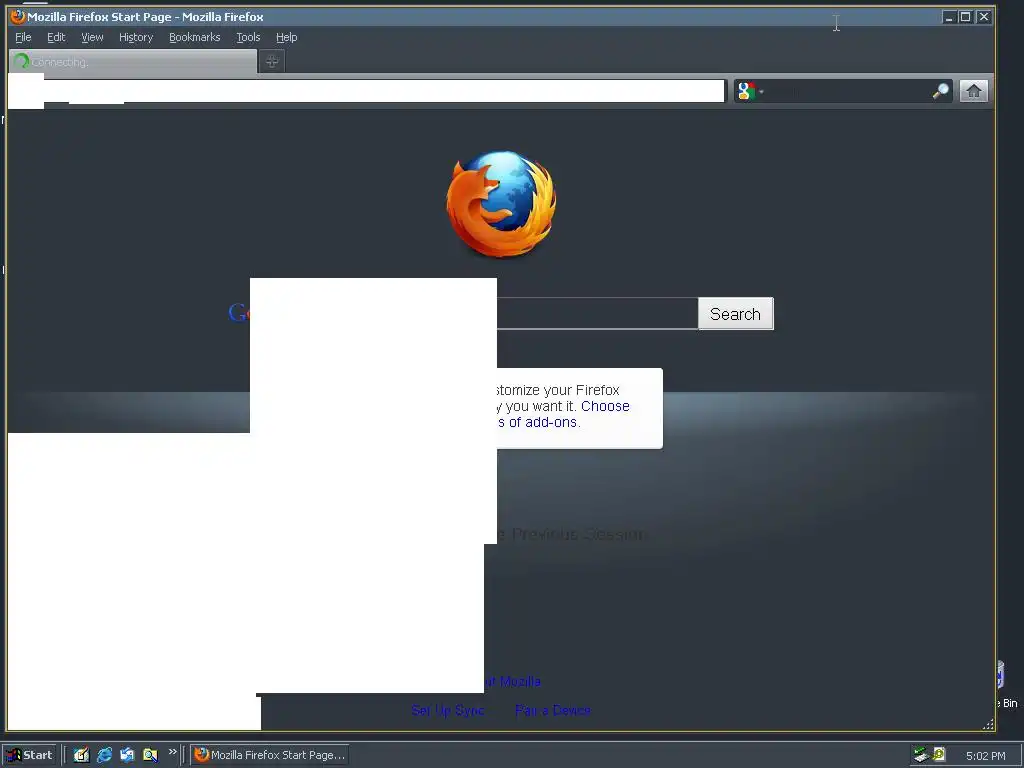Follow the 'of add-ons' link text
The image size is (1024, 768).
point(544,423)
